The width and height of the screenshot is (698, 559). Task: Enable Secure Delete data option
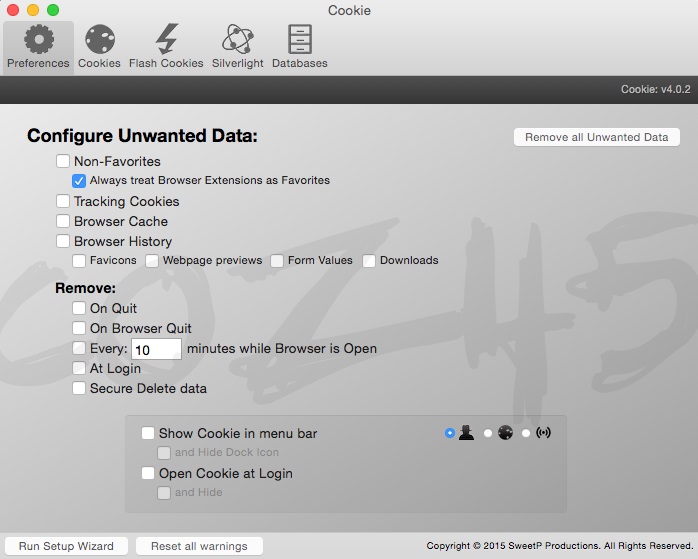pyautogui.click(x=79, y=388)
